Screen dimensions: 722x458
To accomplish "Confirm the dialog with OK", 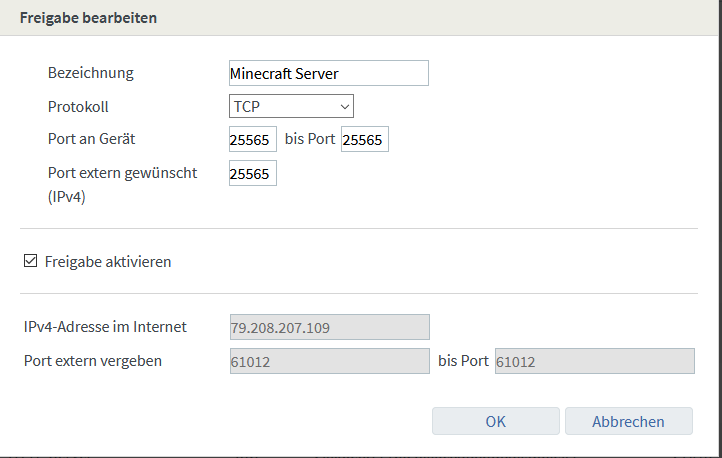I will 495,421.
